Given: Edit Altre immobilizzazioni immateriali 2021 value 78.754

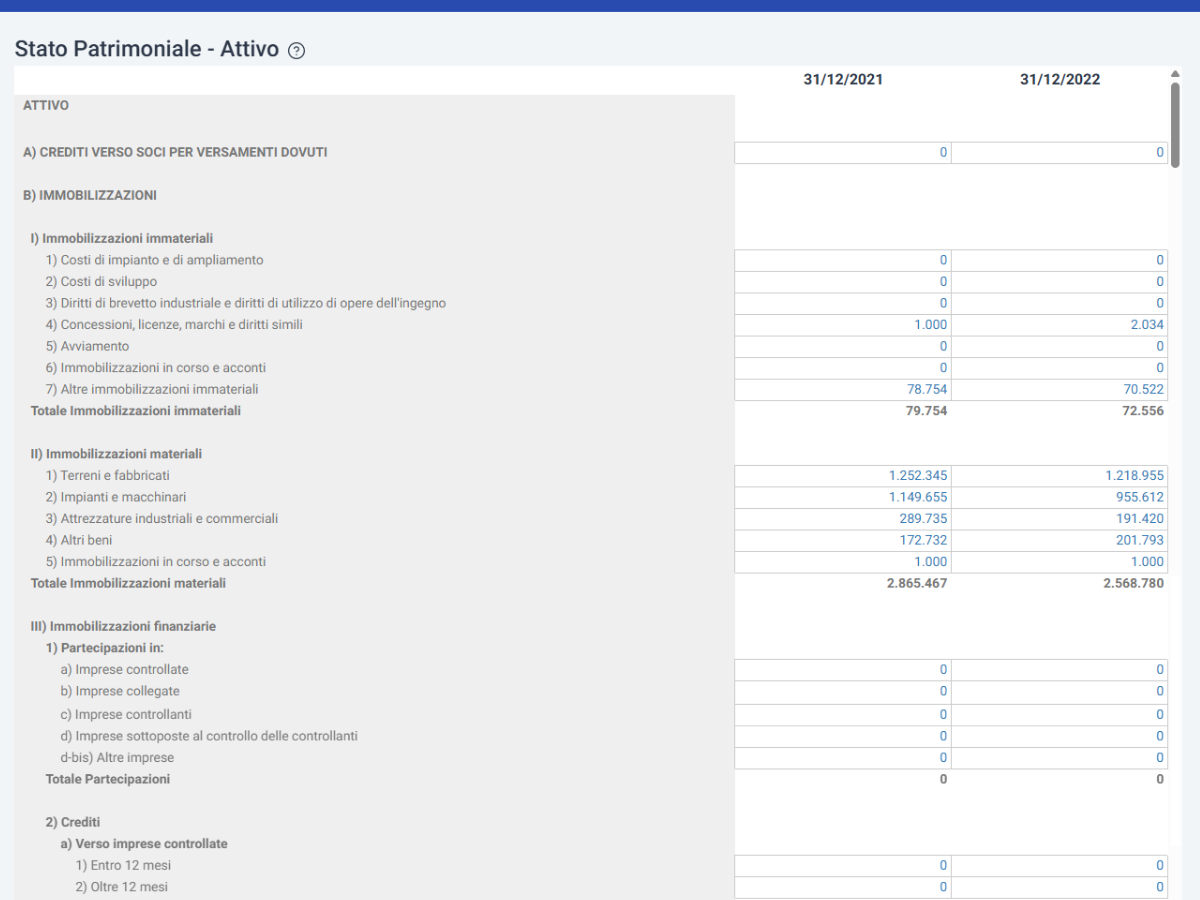Looking at the screenshot, I should pyautogui.click(x=843, y=389).
